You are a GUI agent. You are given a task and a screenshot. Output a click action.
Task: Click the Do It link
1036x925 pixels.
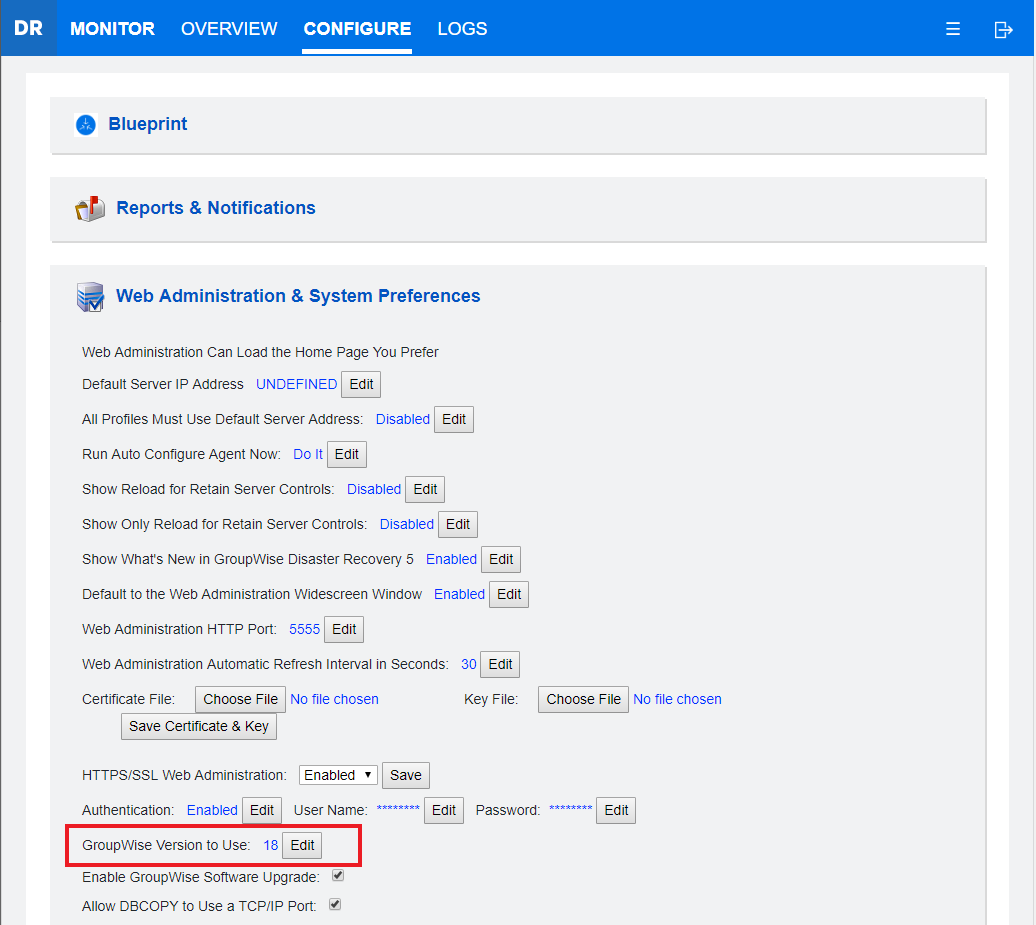click(x=308, y=455)
